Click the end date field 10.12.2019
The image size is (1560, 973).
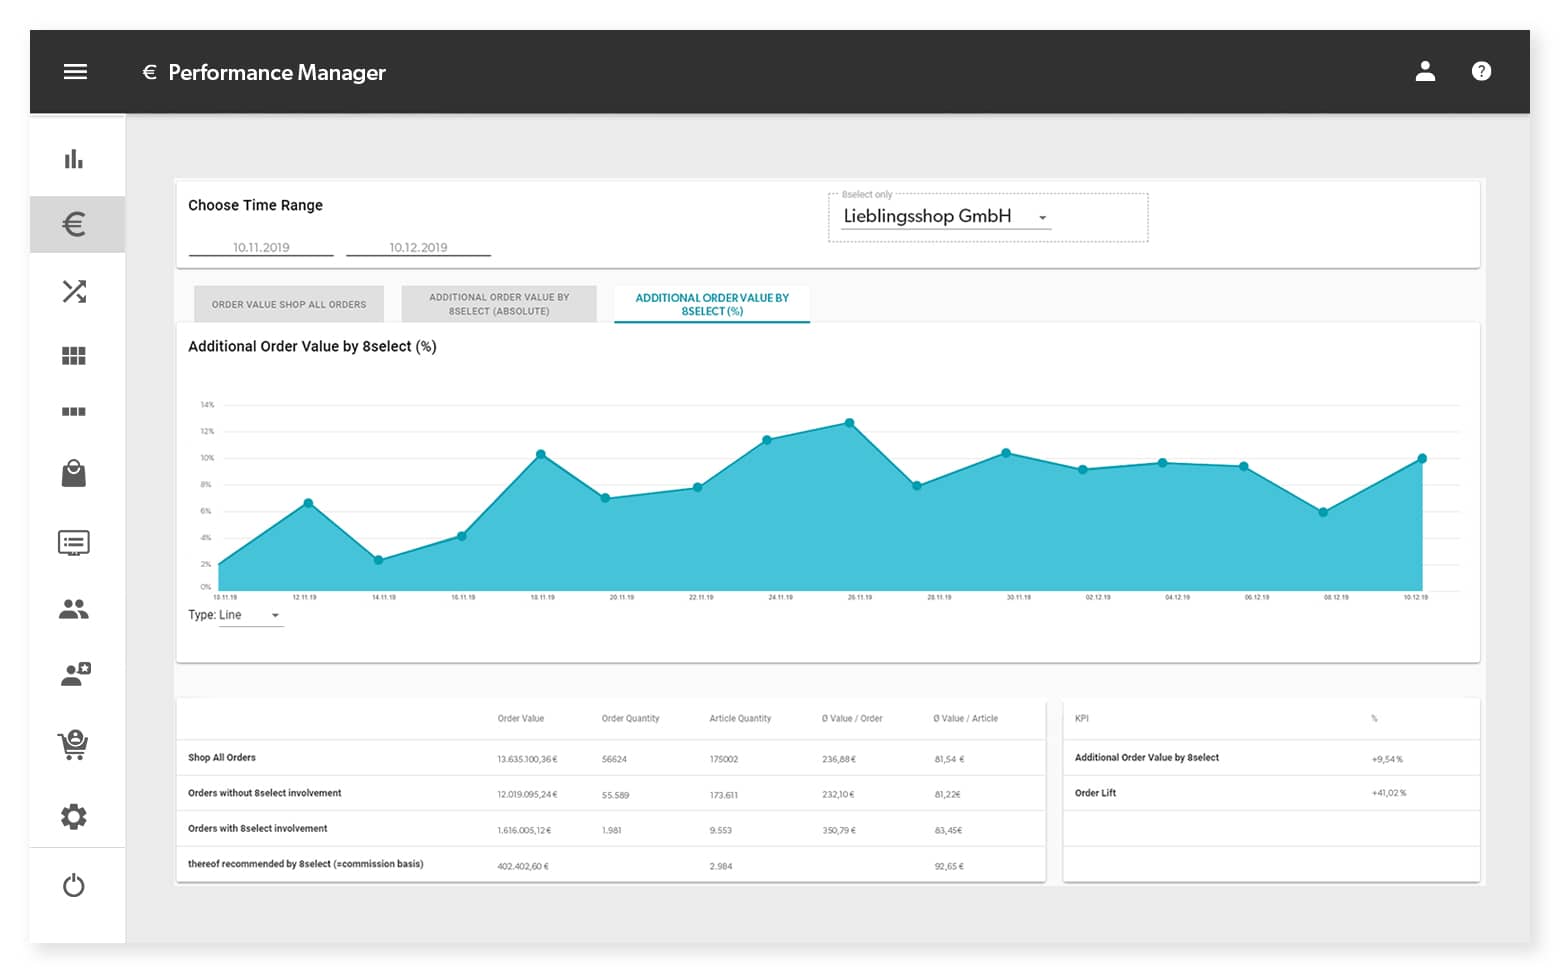pos(418,247)
